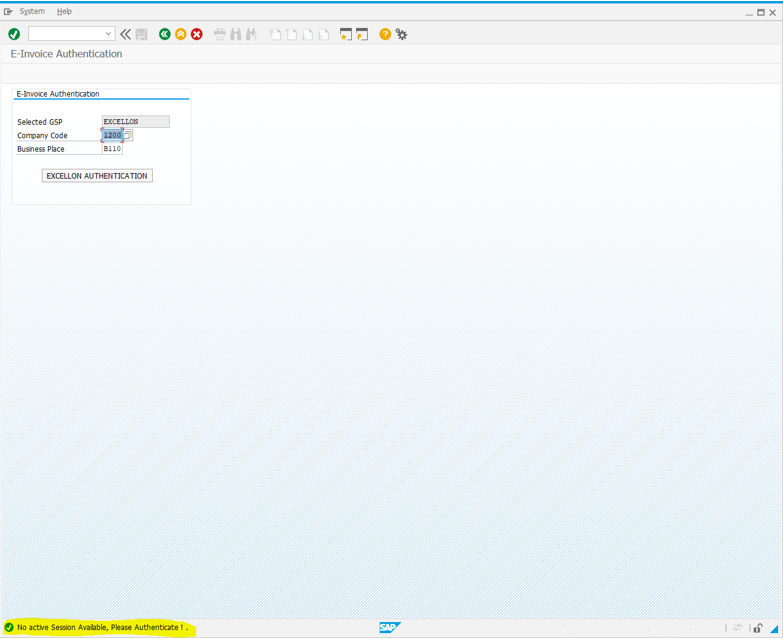The image size is (783, 639).
Task: Click the EXCELLON AUTHENTICATION button
Action: [97, 176]
